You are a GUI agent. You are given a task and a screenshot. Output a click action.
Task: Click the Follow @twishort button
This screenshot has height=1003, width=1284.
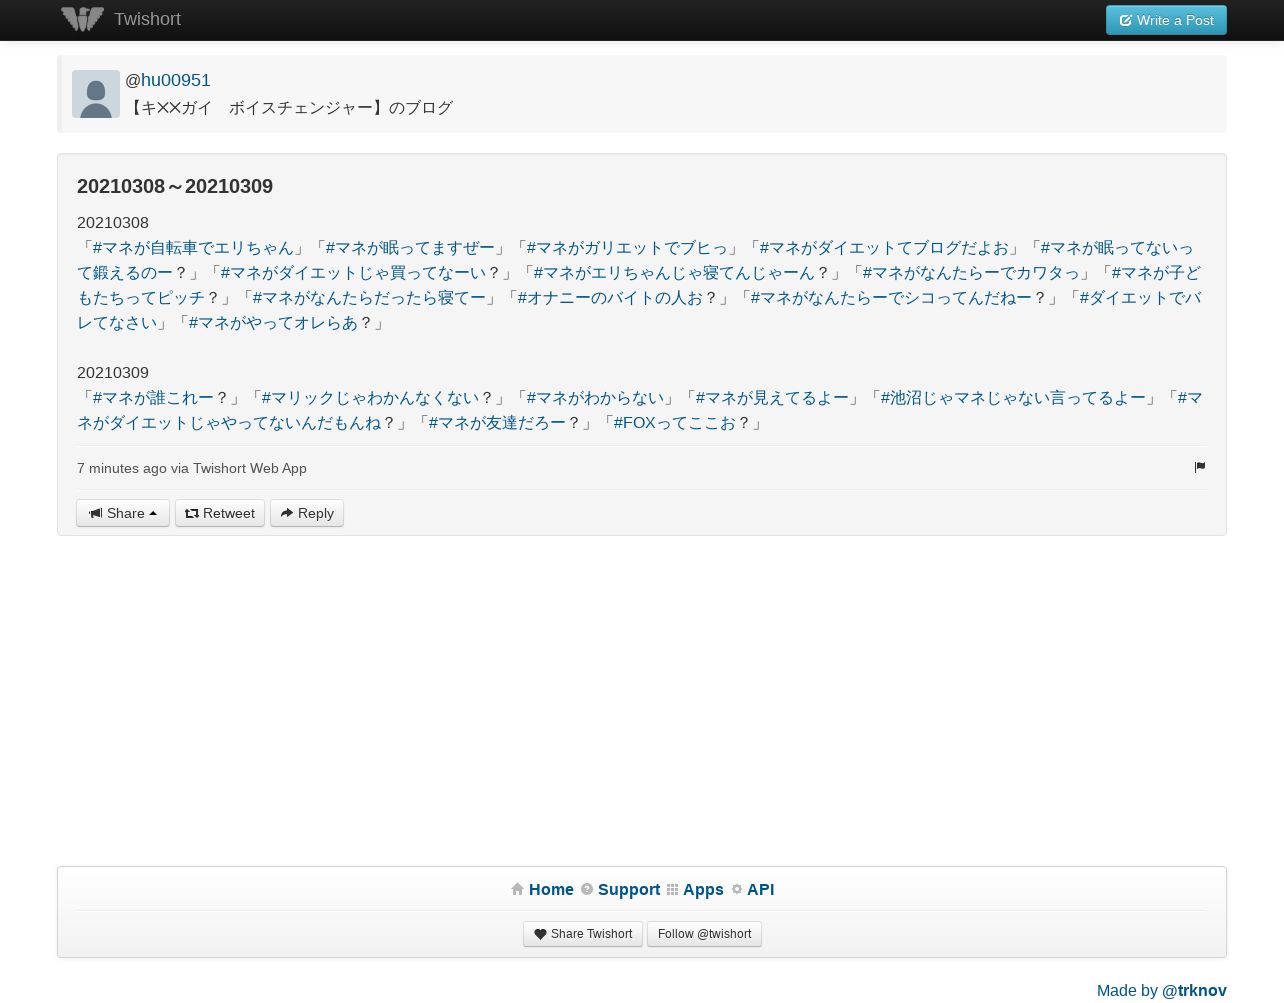tap(704, 934)
